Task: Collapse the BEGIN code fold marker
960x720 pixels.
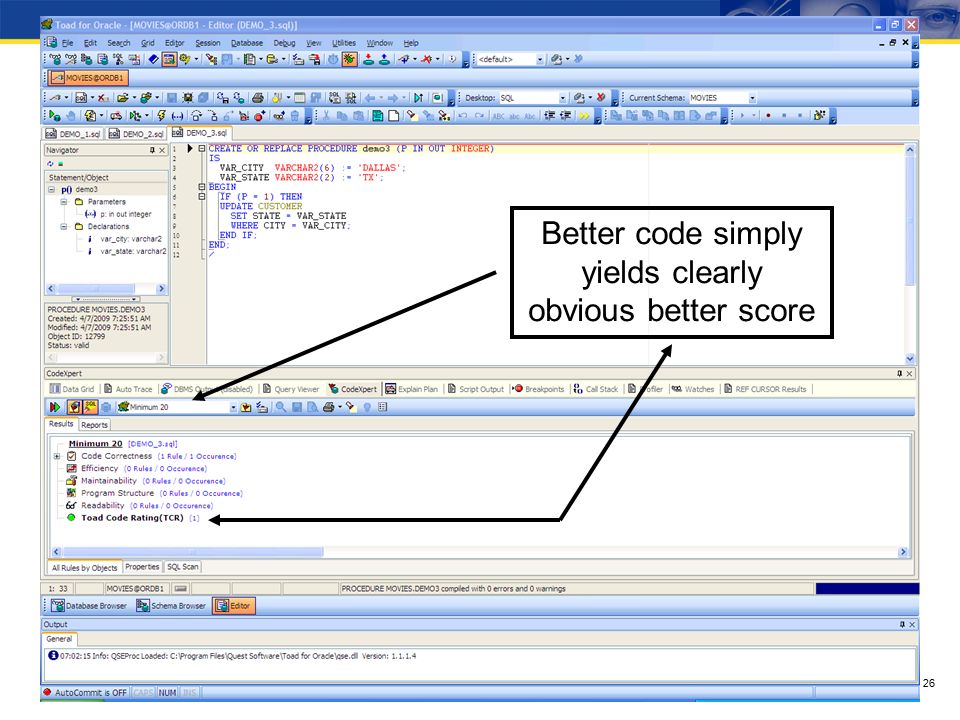Action: tap(201, 187)
